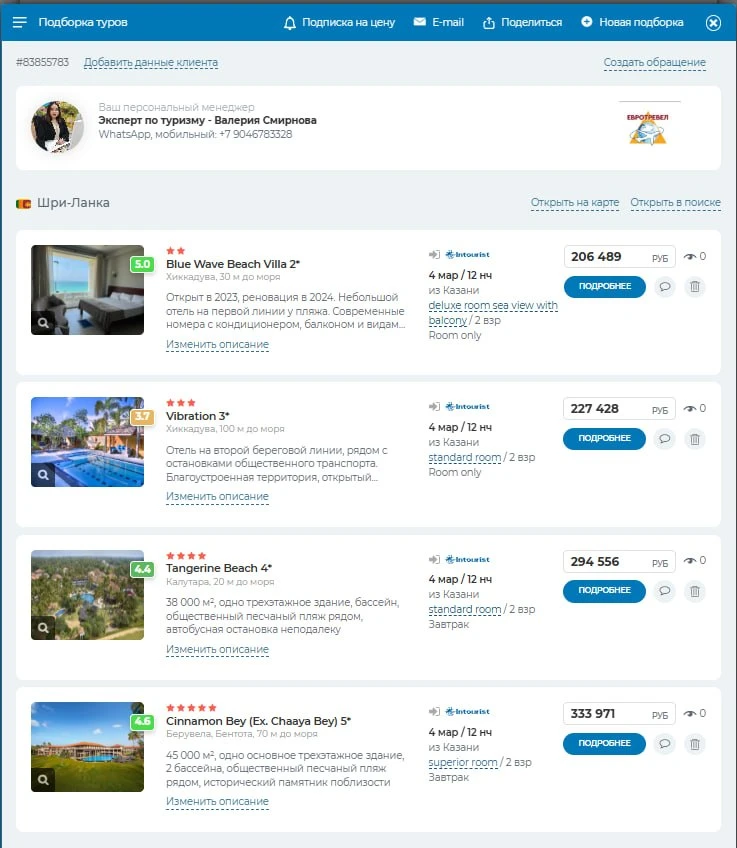Open the magnifier on Blue Wave Beach Villa photo

click(43, 323)
